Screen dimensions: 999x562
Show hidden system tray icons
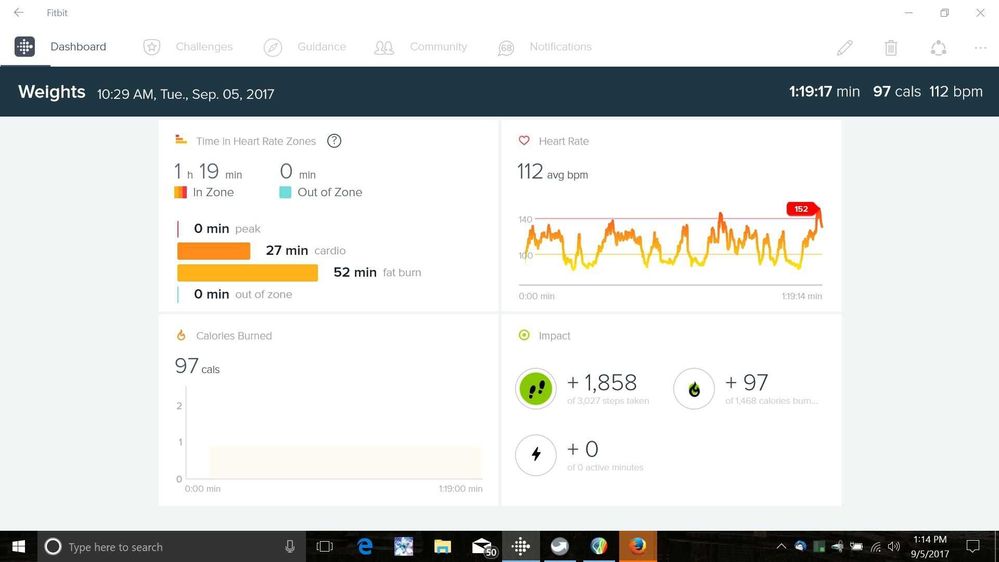pos(780,547)
